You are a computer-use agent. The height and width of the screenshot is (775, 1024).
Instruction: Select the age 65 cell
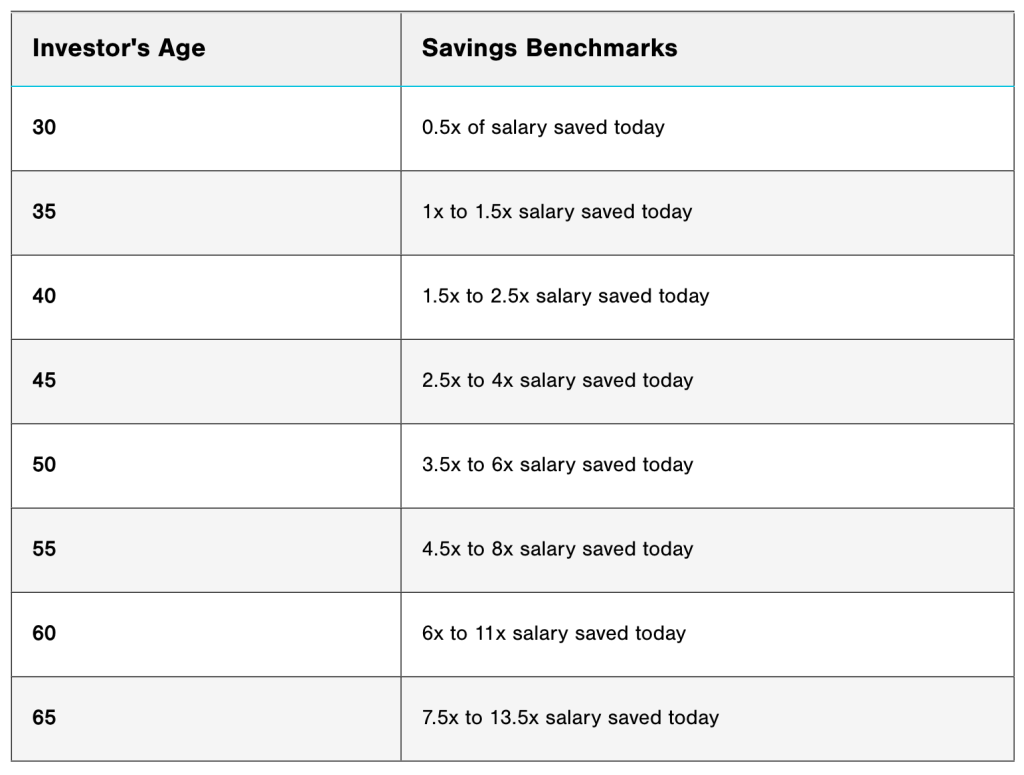[x=44, y=717]
